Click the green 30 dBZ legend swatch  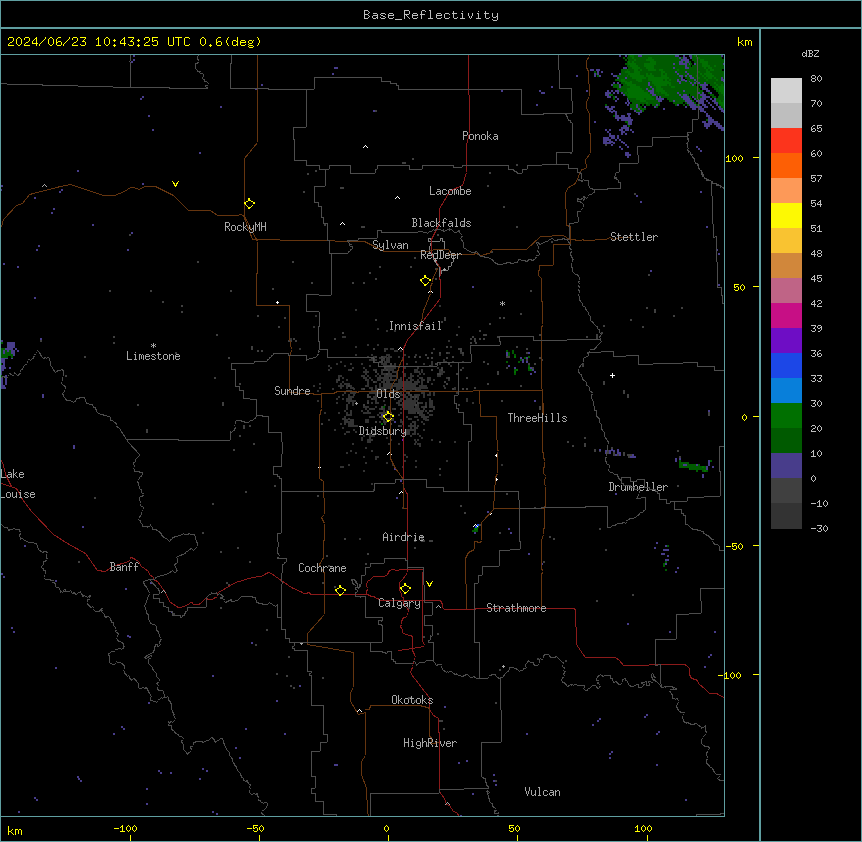[786, 416]
